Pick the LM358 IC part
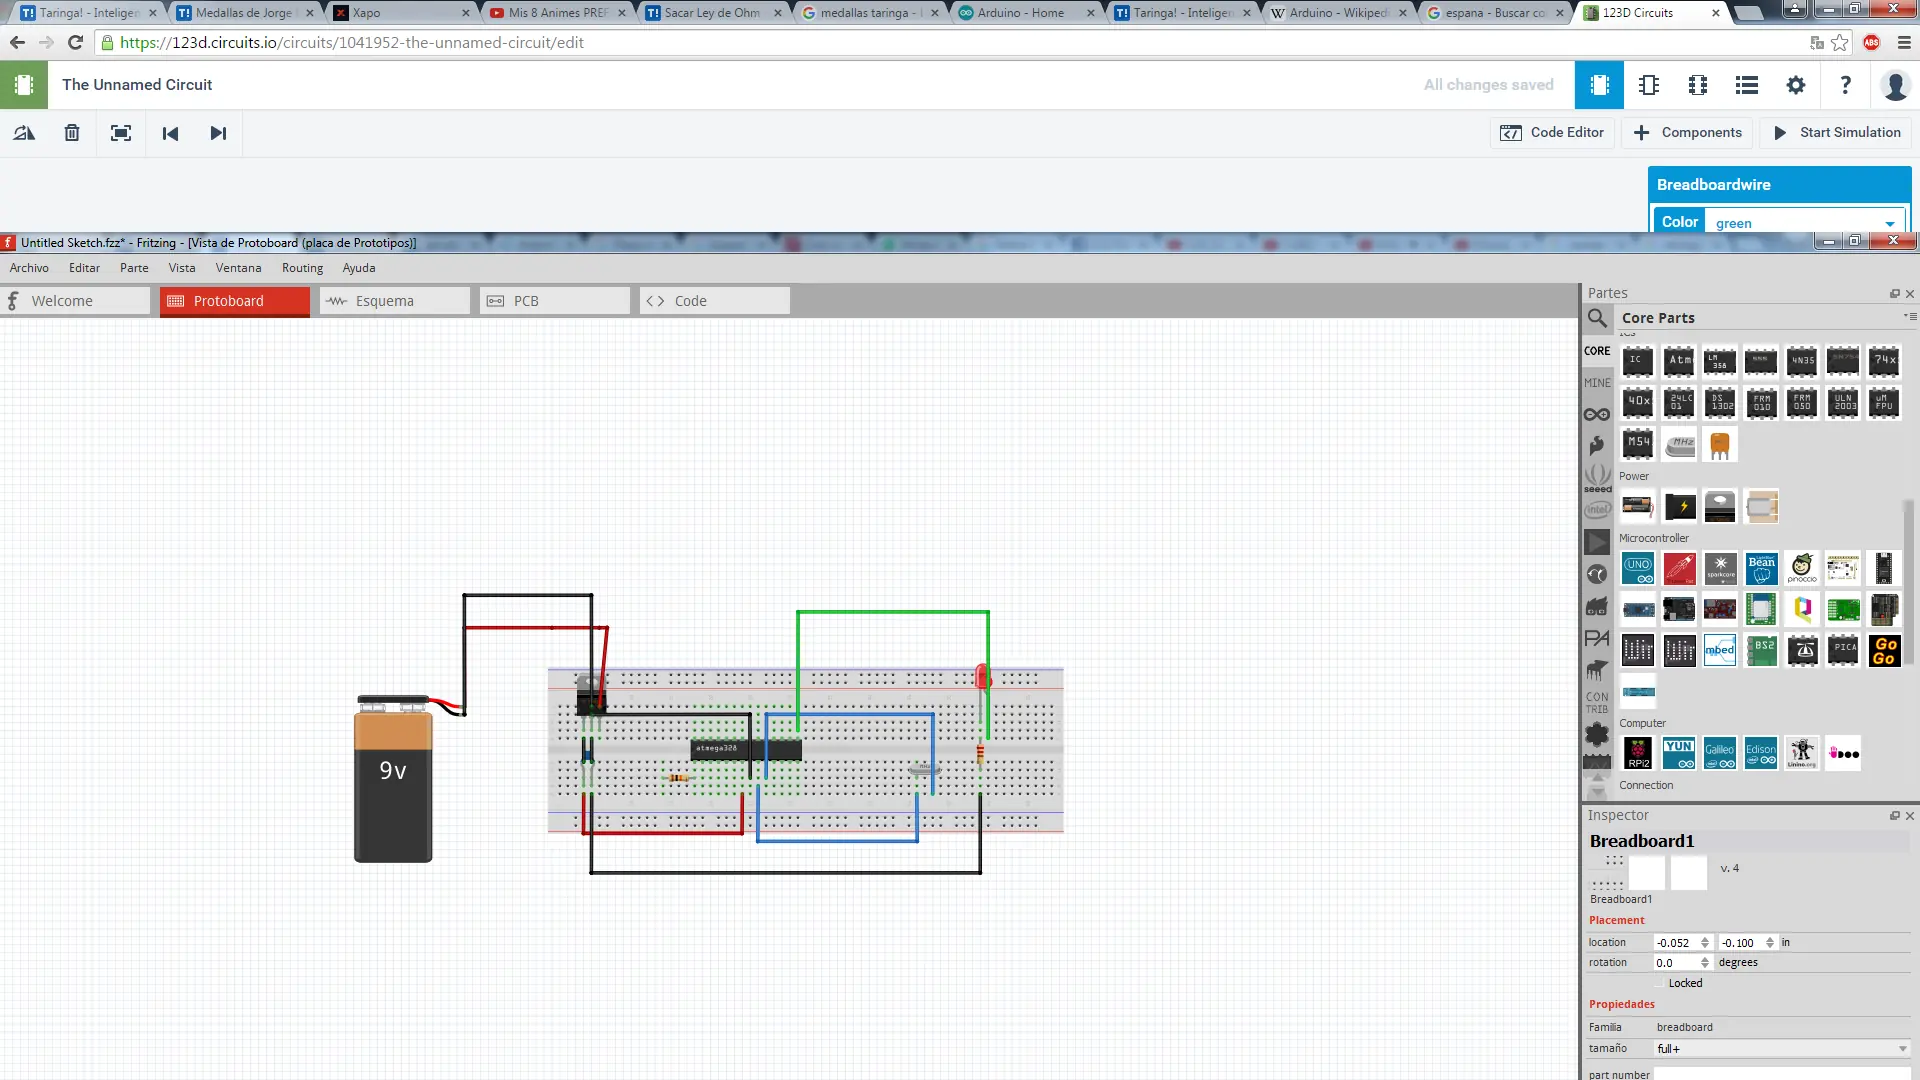Viewport: 1920px width, 1080px height. (x=1720, y=361)
